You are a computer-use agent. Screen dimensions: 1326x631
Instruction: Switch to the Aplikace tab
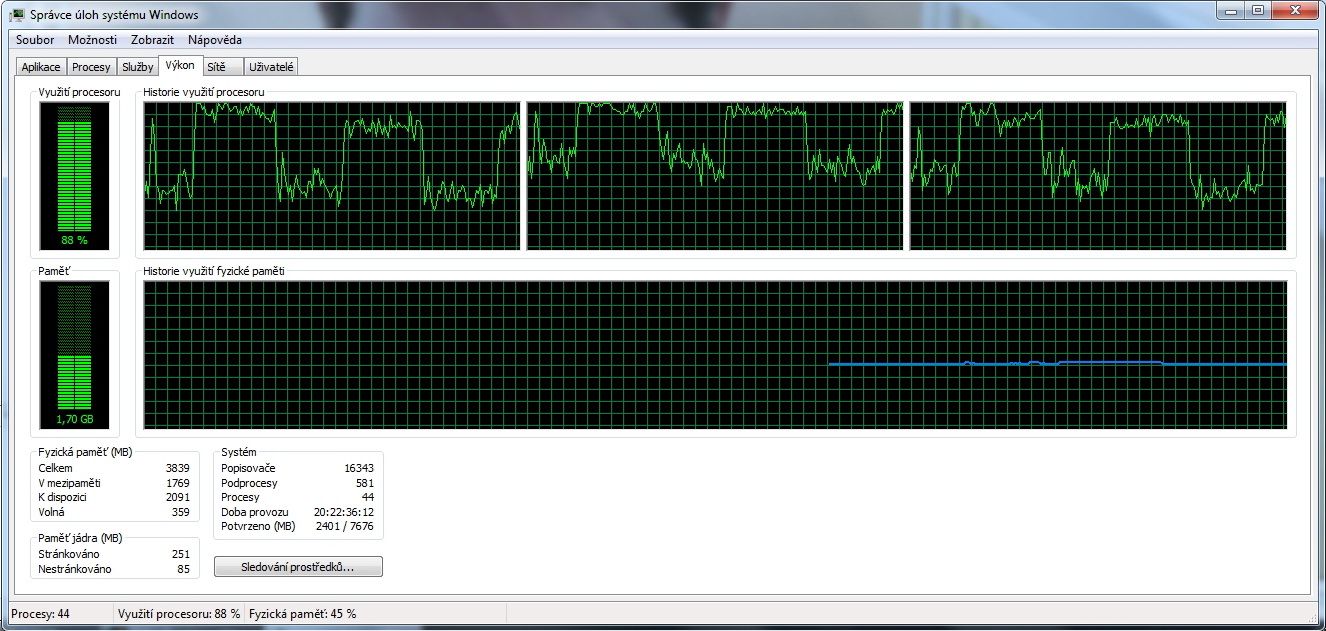41,67
